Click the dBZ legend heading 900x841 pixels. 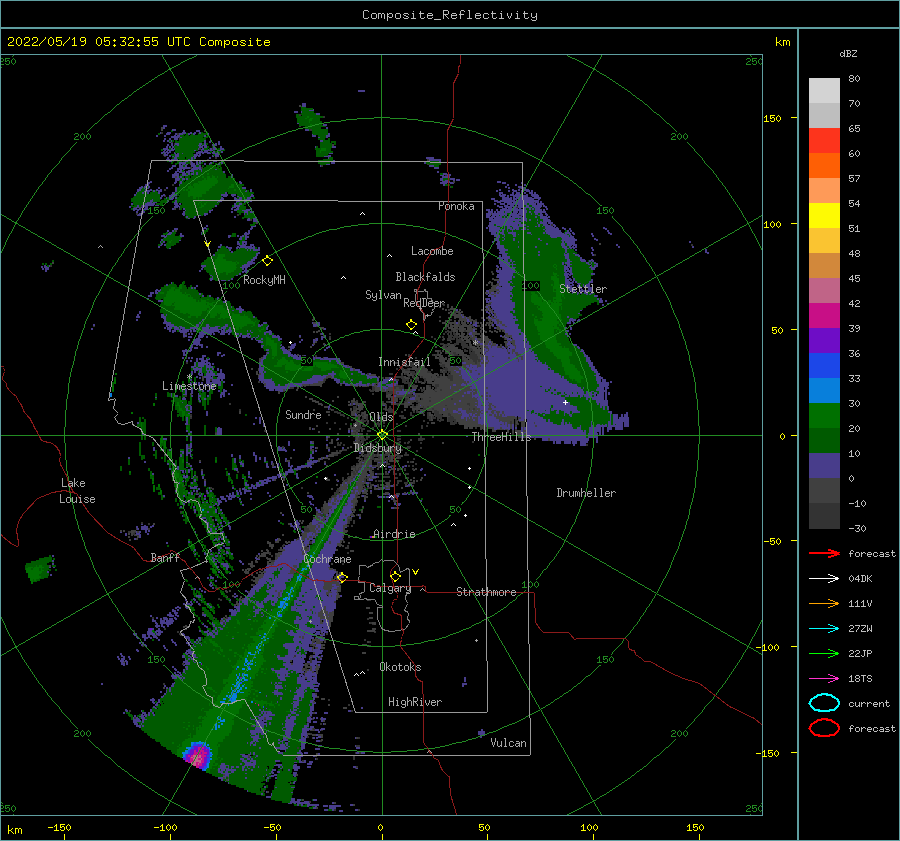pos(848,53)
